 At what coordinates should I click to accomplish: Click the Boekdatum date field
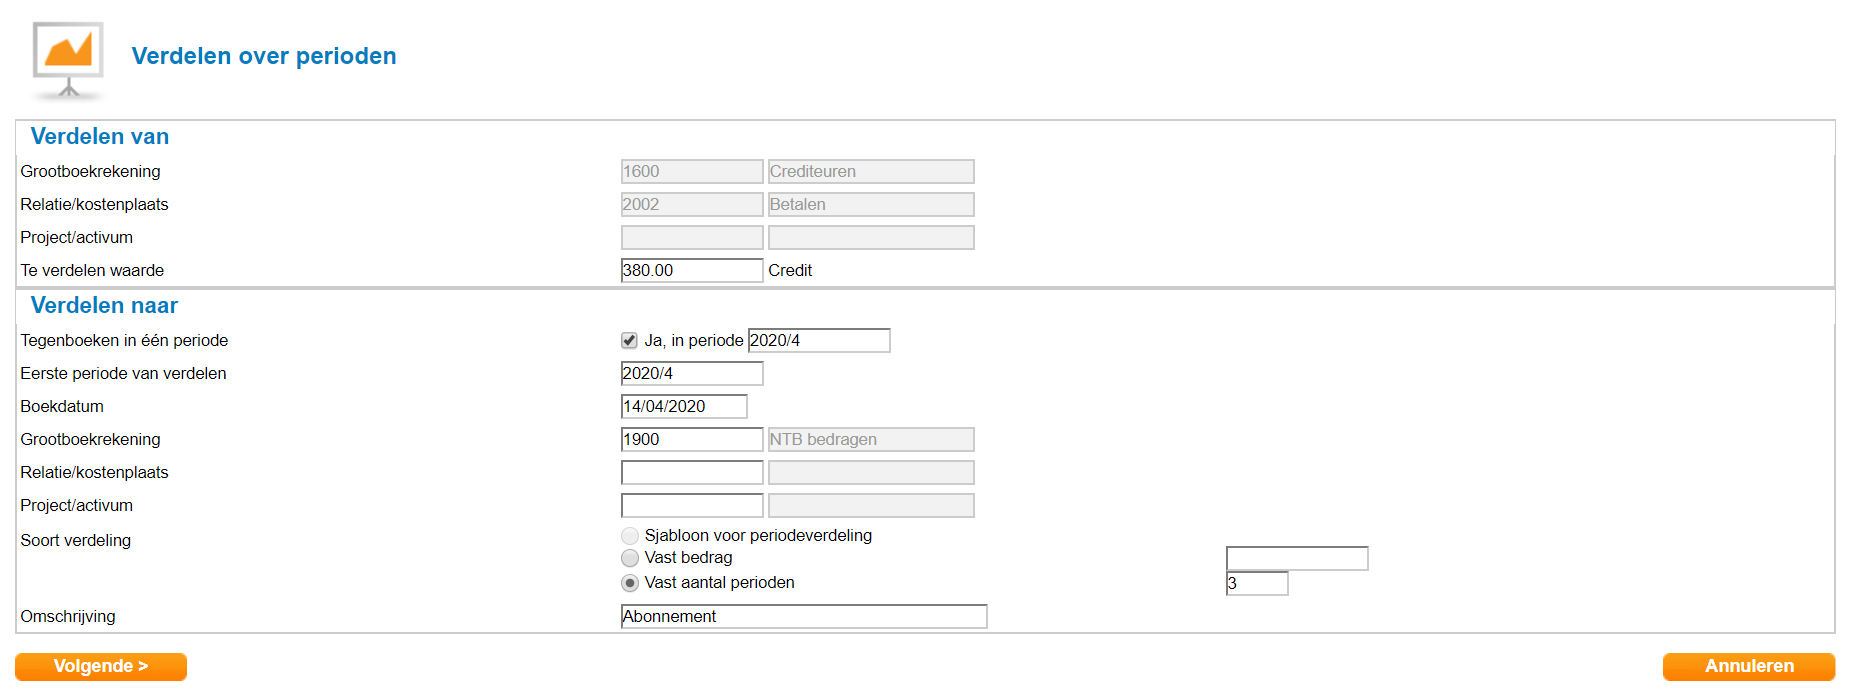(683, 407)
